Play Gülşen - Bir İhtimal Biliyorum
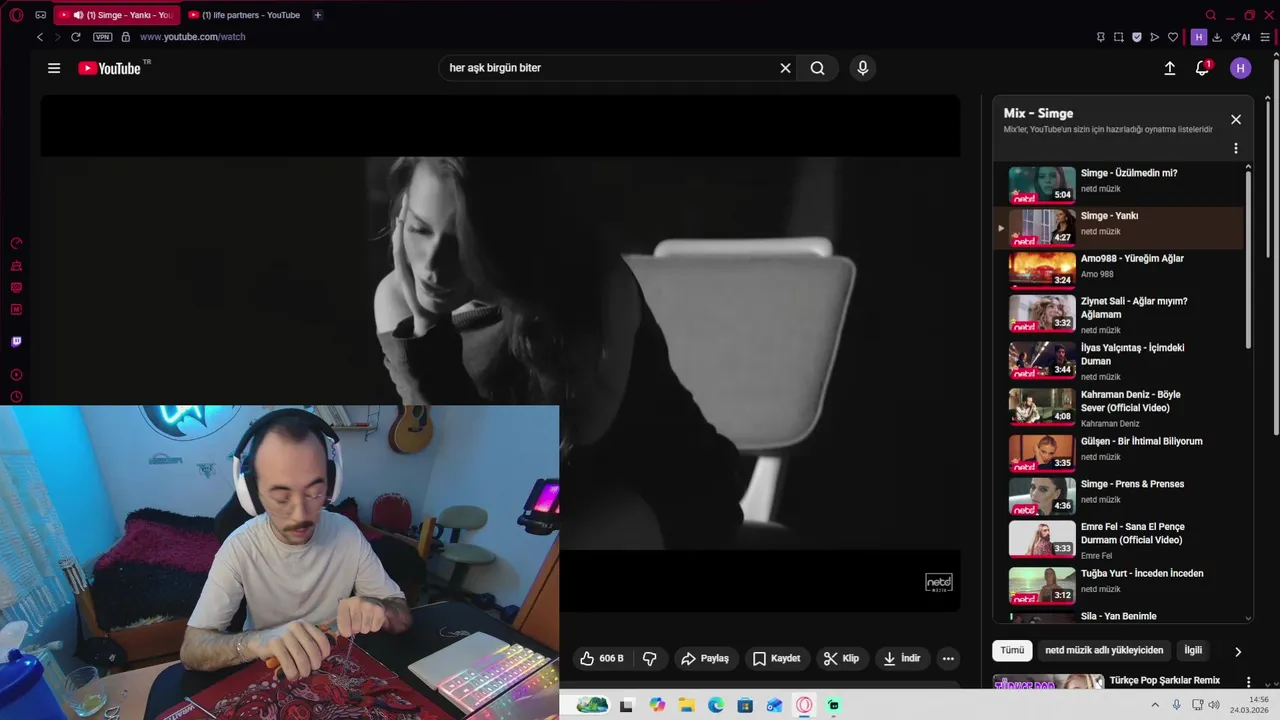Image resolution: width=1280 pixels, height=720 pixels. coord(1120,453)
